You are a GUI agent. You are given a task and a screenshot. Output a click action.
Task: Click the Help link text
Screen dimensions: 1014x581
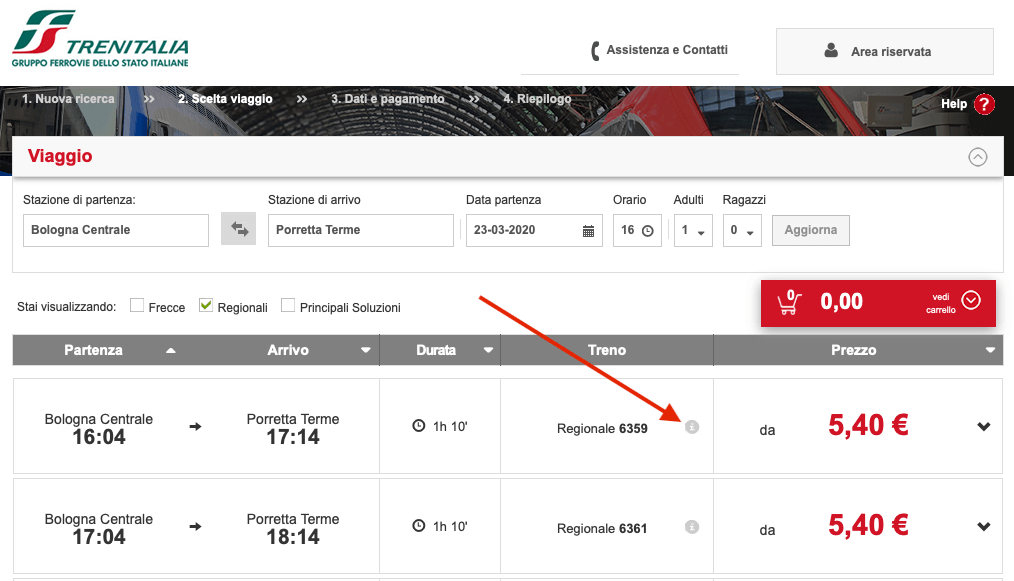click(954, 104)
